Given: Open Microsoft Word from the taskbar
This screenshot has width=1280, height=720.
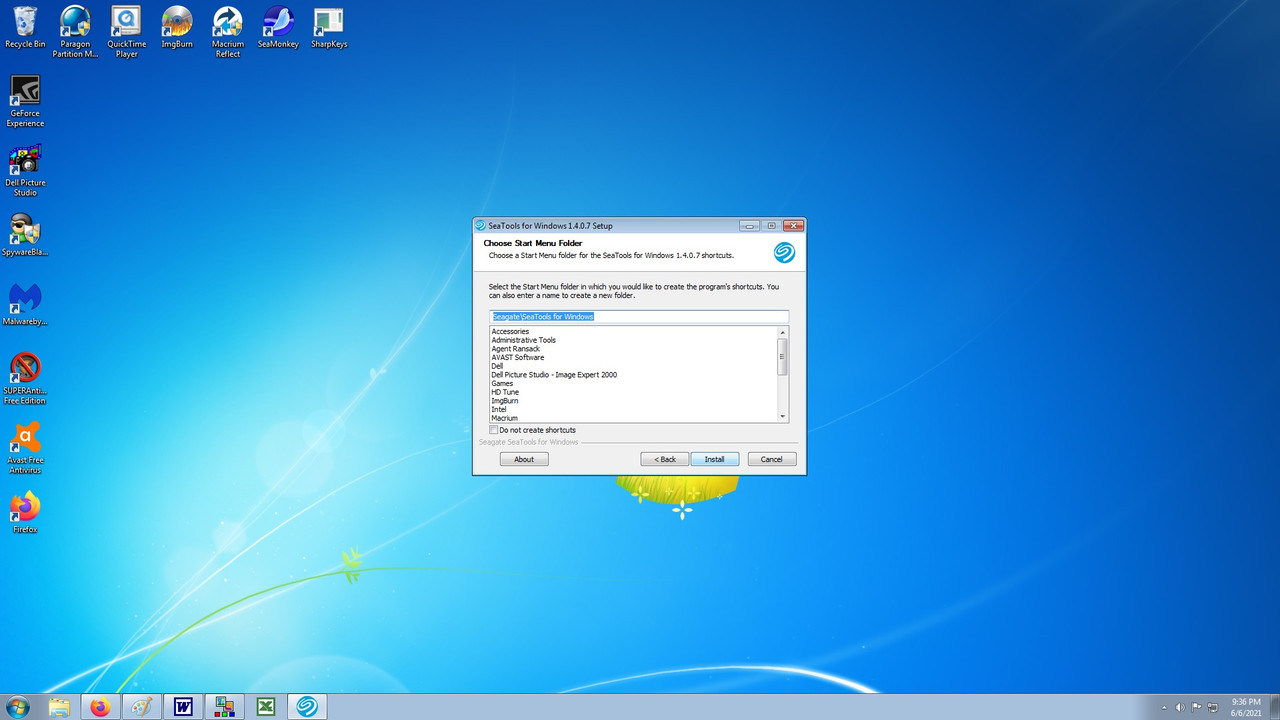Looking at the screenshot, I should (183, 707).
